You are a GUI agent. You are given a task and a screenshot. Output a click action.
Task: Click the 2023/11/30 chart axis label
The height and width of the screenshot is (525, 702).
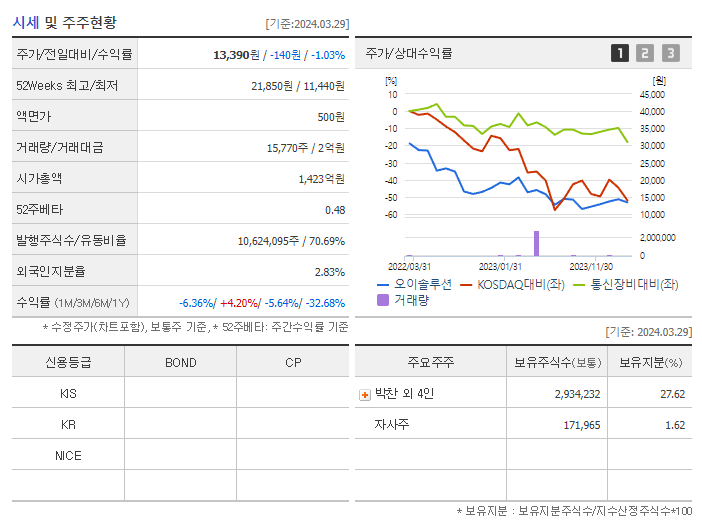click(x=591, y=267)
